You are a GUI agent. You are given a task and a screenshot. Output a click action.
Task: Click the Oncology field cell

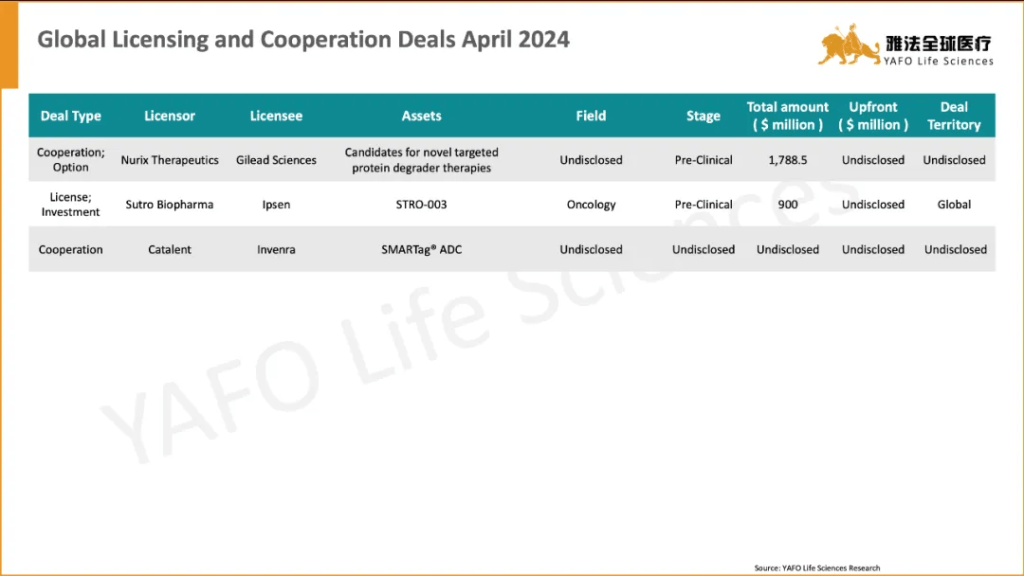[x=591, y=205]
